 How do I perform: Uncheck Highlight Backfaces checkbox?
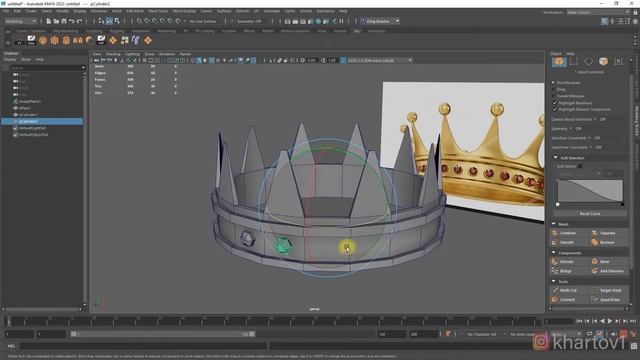(x=555, y=103)
